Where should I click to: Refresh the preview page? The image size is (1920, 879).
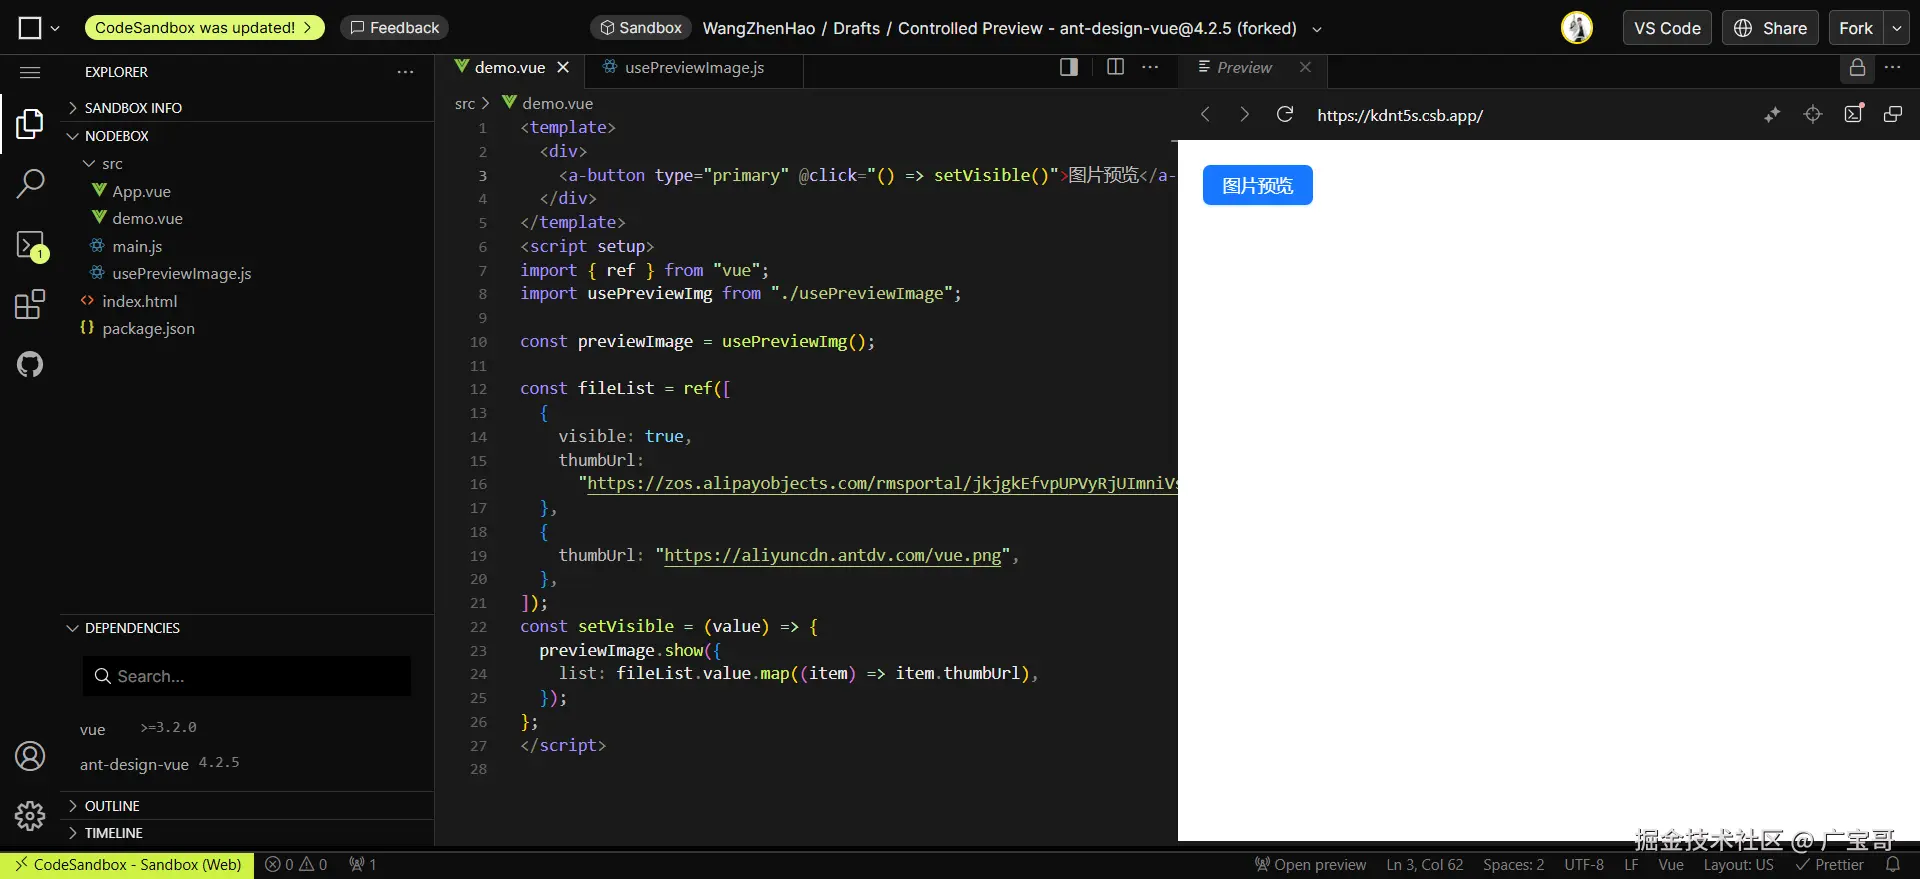1285,115
